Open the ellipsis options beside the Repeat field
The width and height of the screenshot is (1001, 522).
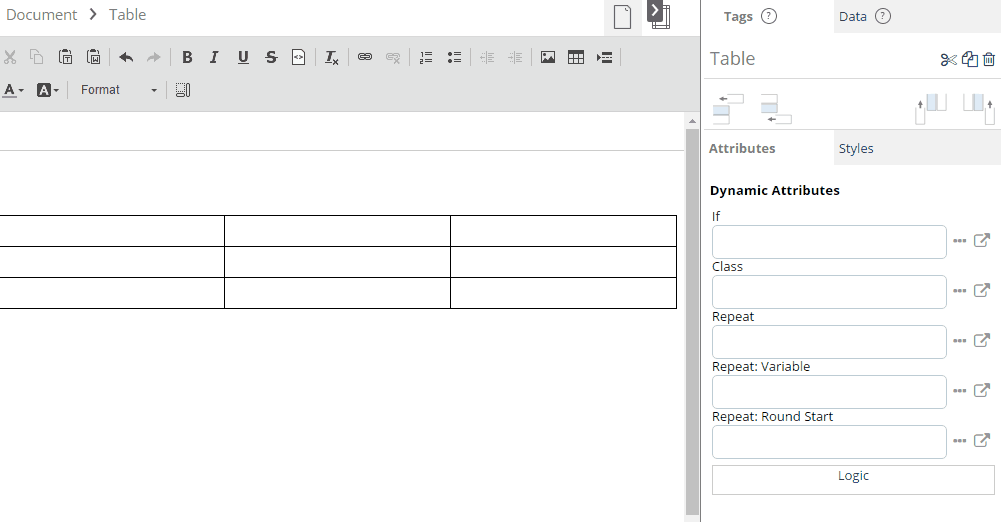click(959, 341)
